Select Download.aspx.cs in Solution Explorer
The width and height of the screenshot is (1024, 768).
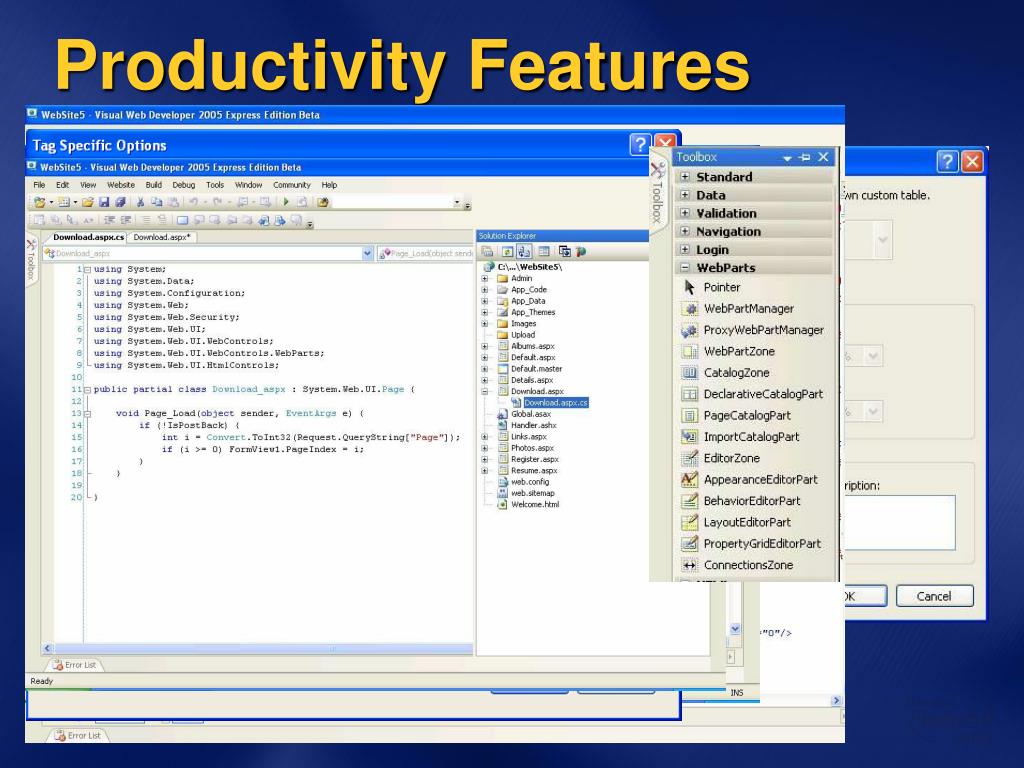pyautogui.click(x=555, y=403)
